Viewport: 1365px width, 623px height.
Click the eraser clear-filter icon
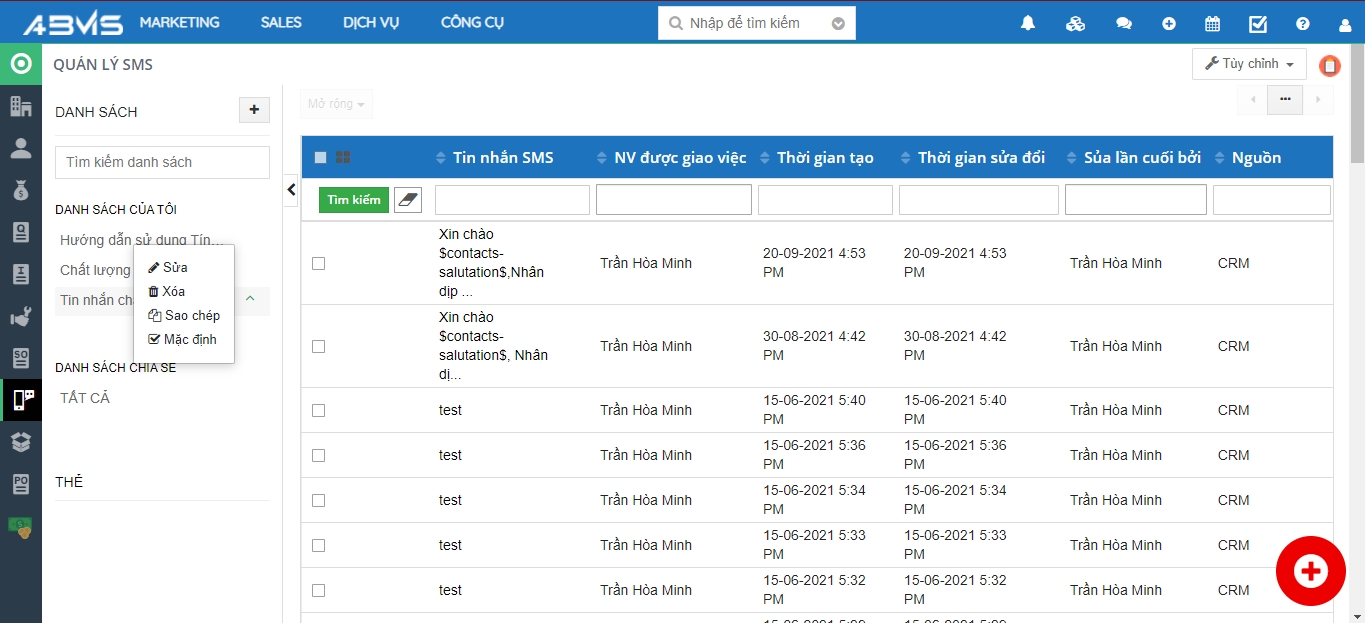[408, 200]
